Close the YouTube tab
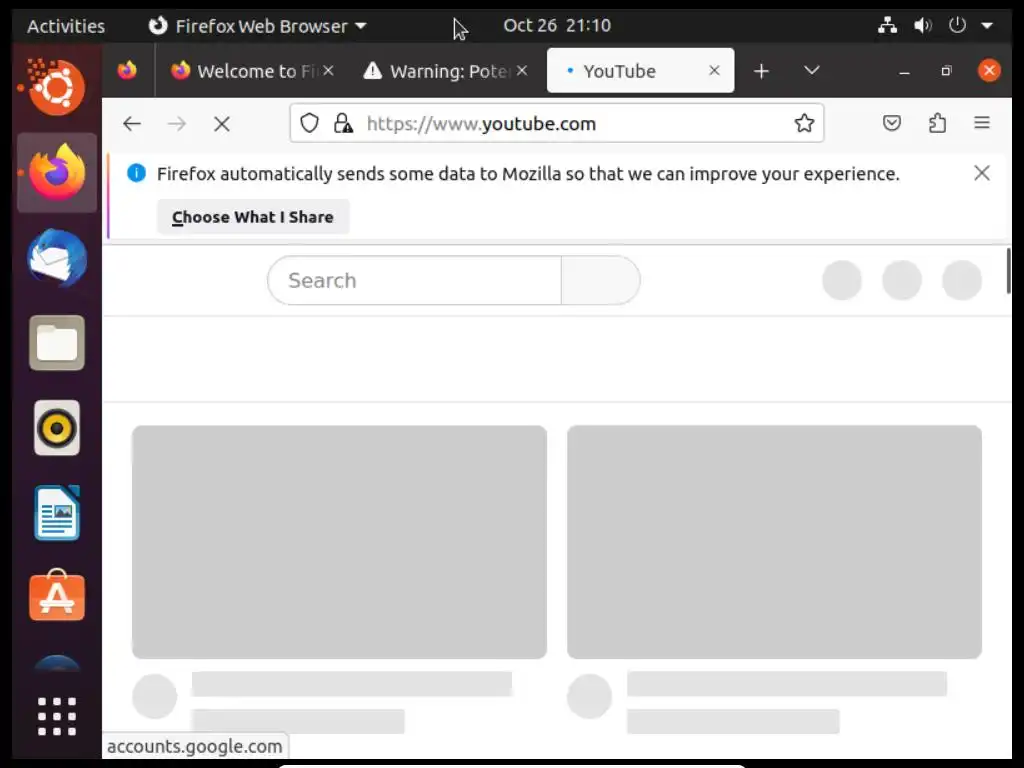The width and height of the screenshot is (1024, 768). [x=714, y=70]
